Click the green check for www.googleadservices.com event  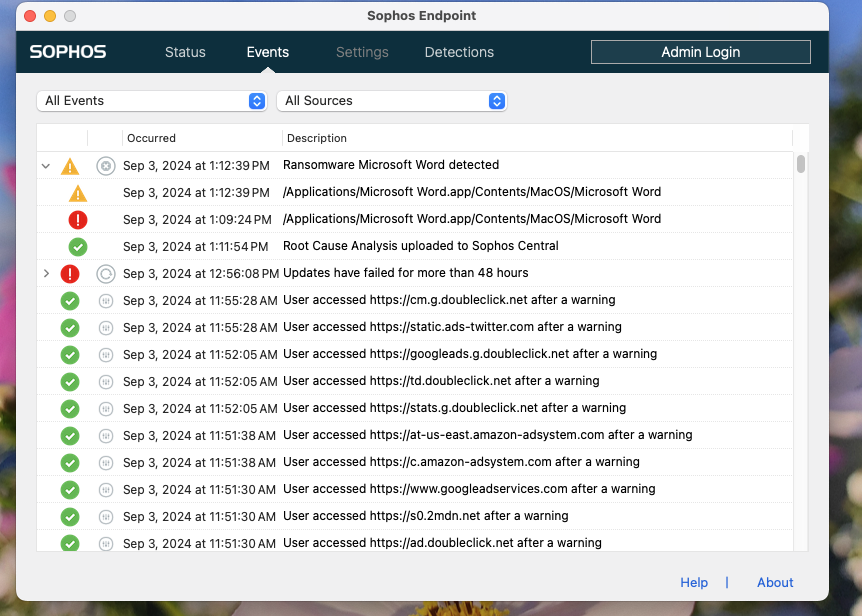tap(70, 490)
